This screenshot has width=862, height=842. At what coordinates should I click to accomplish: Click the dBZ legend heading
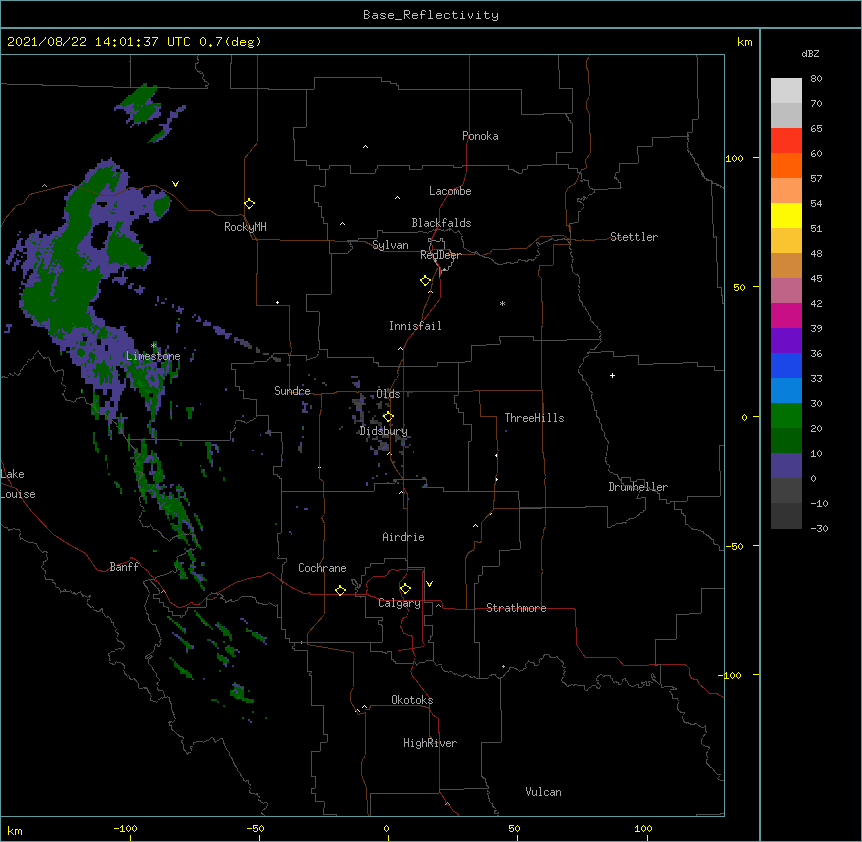pyautogui.click(x=810, y=54)
